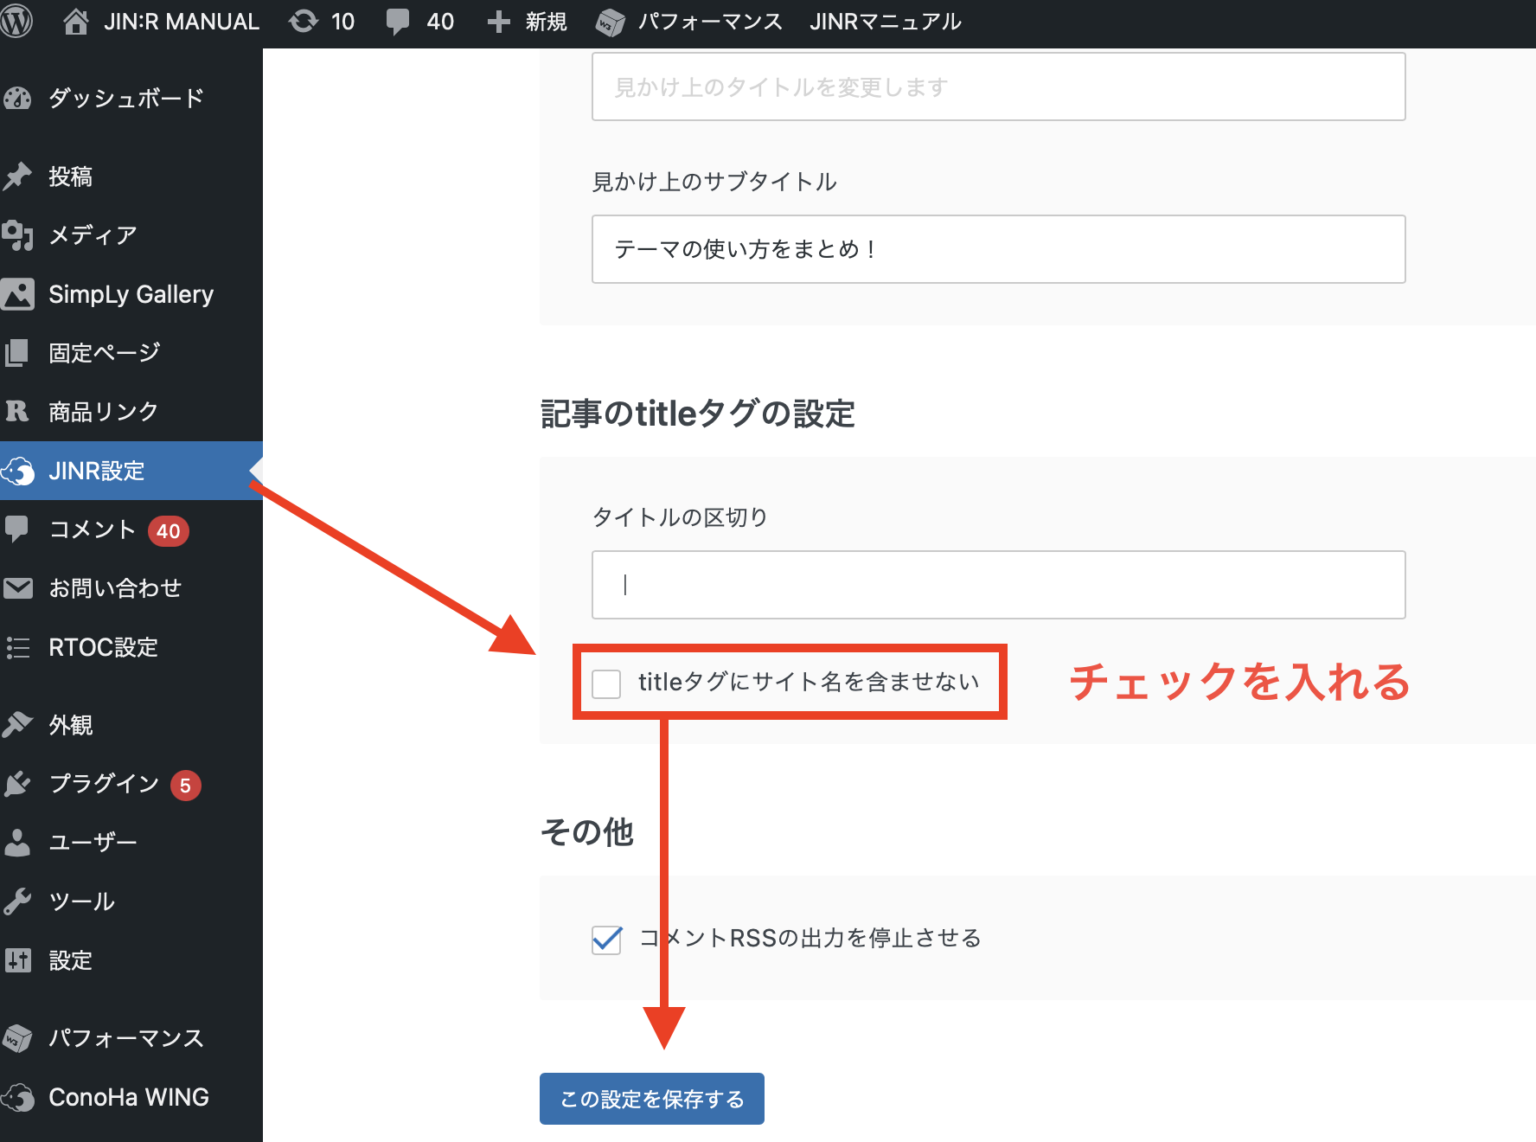1536x1142 pixels.
Task: Go to 固定ページ in the sidebar
Action: [x=104, y=353]
